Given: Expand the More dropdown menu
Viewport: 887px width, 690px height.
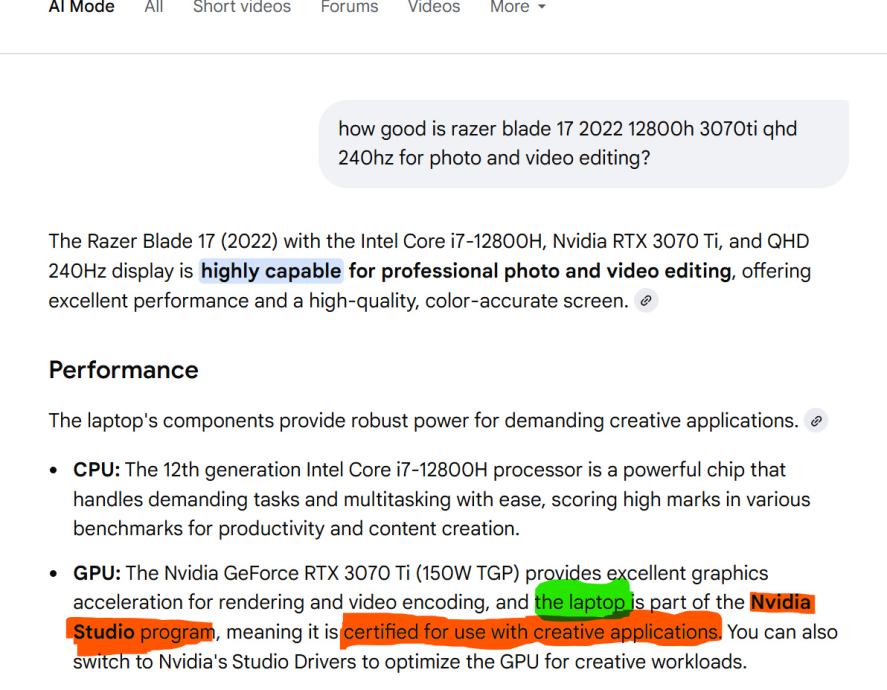Looking at the screenshot, I should pos(518,7).
